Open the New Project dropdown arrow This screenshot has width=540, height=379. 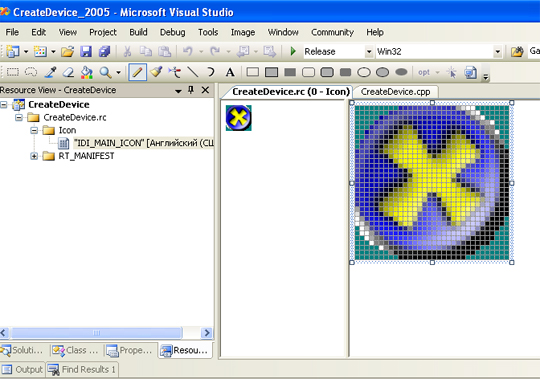[26, 52]
